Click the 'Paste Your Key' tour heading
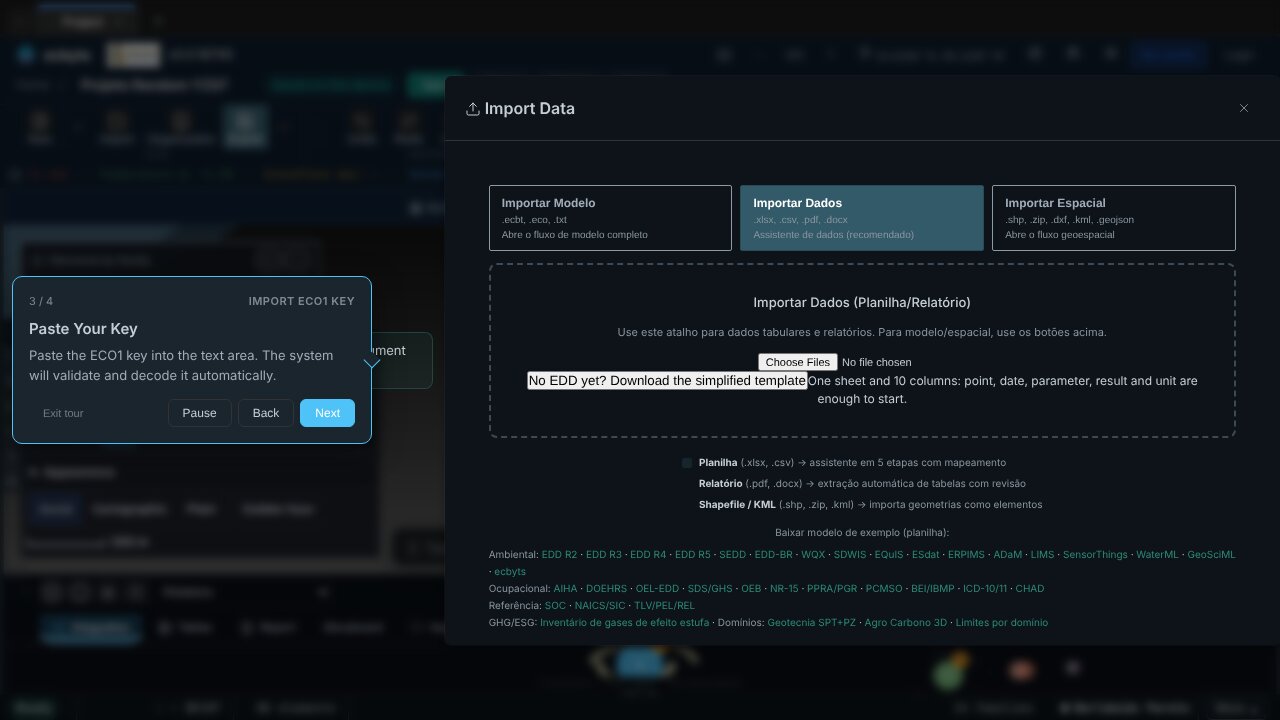Screen dimensions: 1280x720 tap(83, 329)
